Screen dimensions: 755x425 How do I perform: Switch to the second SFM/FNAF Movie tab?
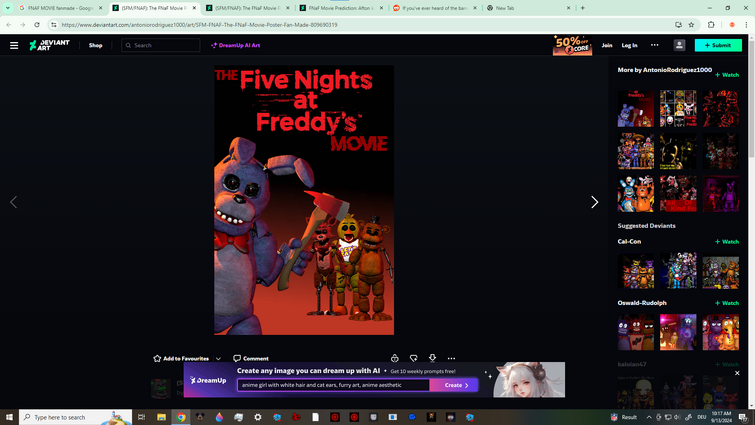point(247,8)
